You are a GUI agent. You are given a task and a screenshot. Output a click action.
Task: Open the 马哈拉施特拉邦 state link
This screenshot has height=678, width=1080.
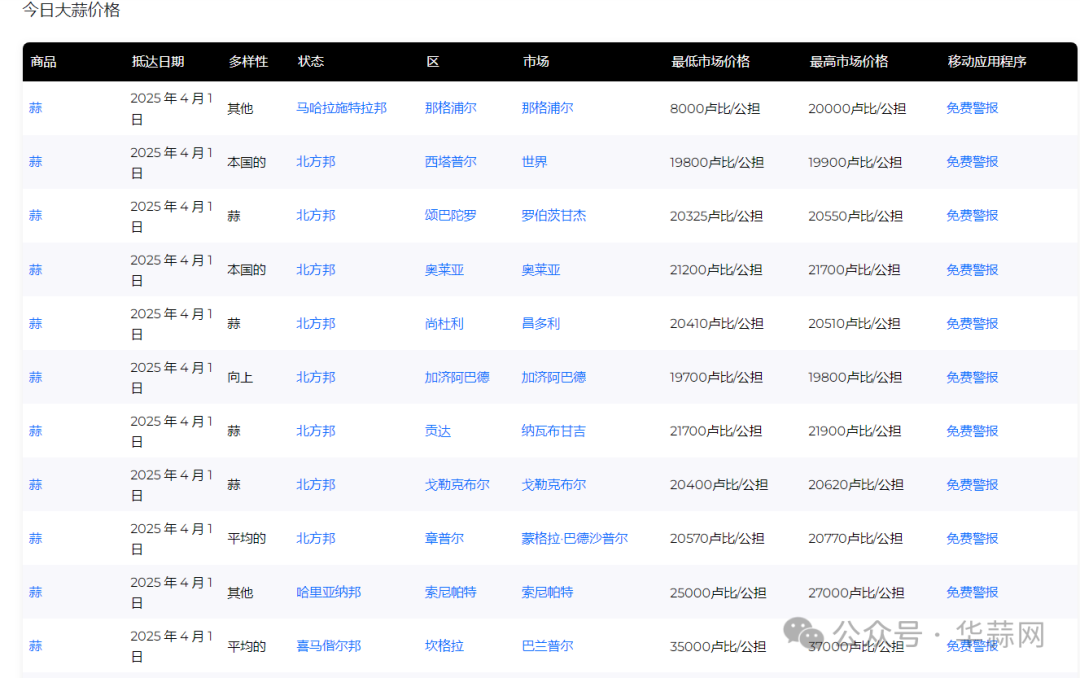click(x=341, y=108)
